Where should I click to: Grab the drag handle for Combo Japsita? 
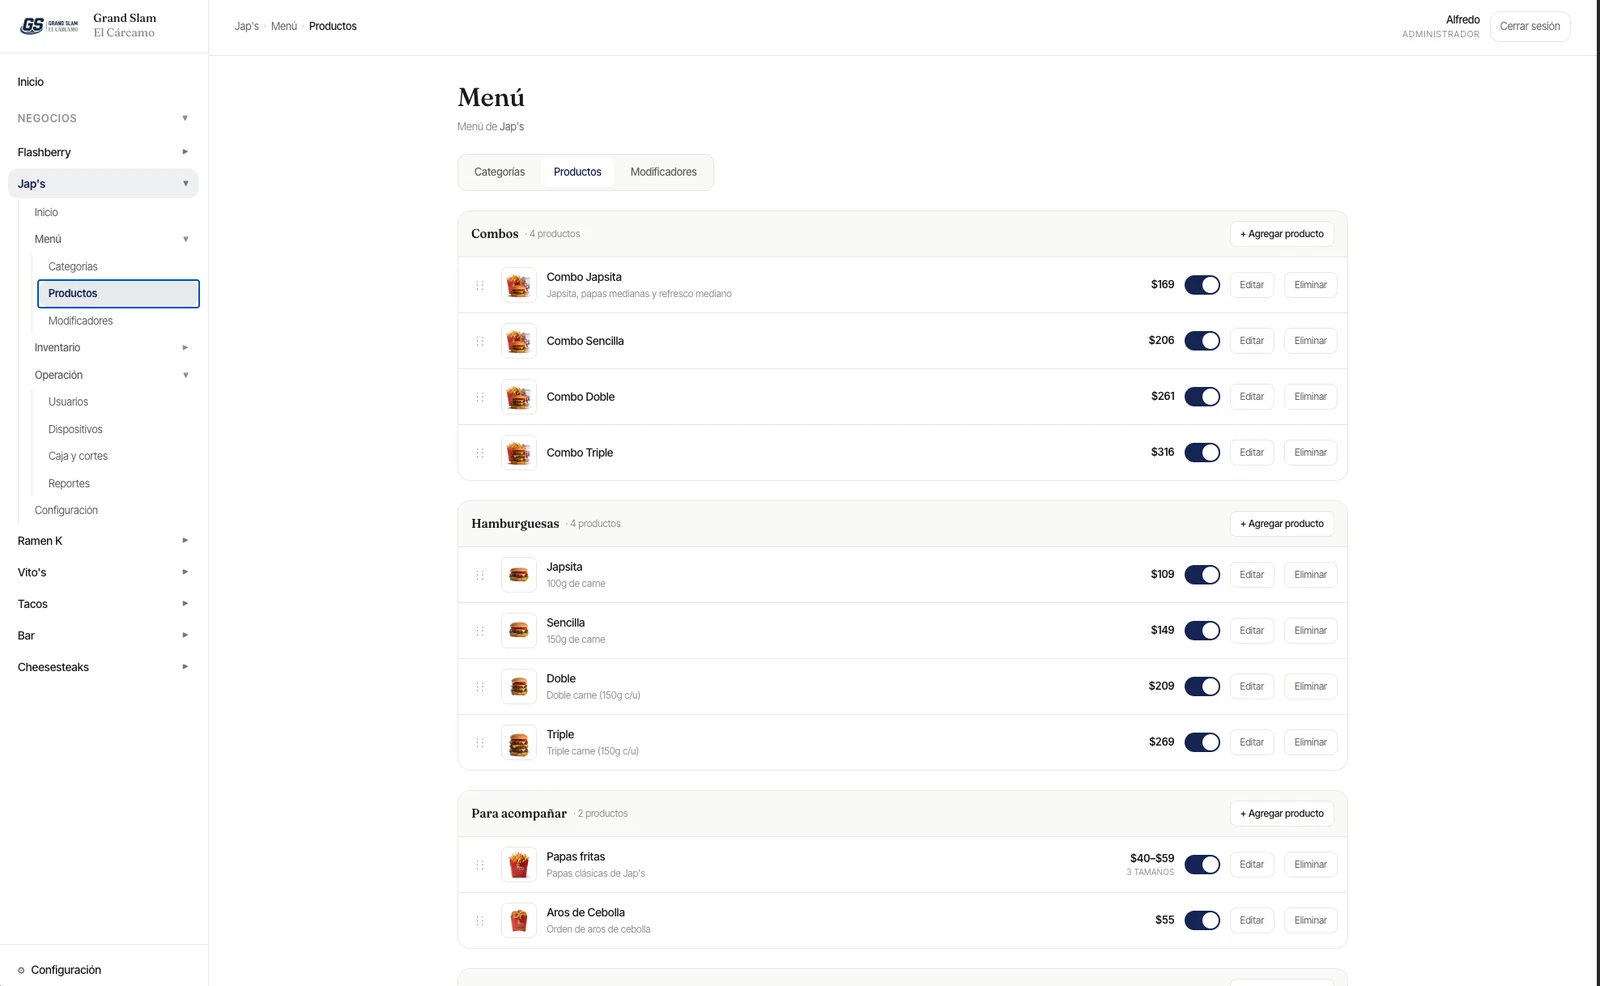click(x=480, y=285)
